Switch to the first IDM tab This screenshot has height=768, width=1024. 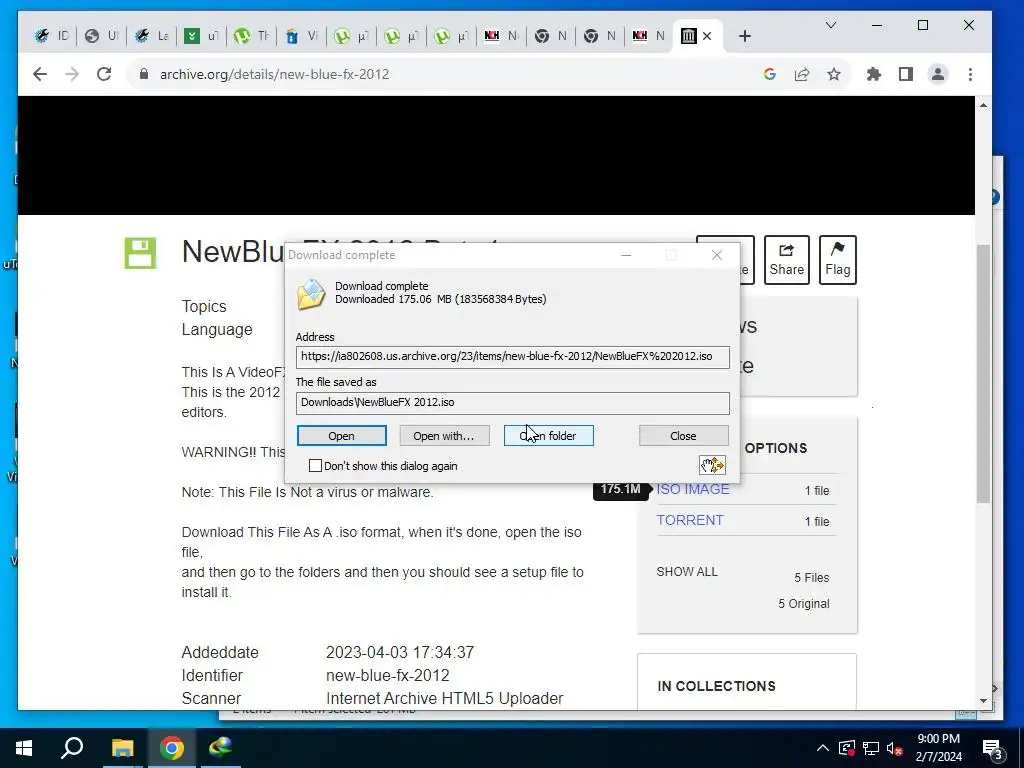pyautogui.click(x=52, y=36)
